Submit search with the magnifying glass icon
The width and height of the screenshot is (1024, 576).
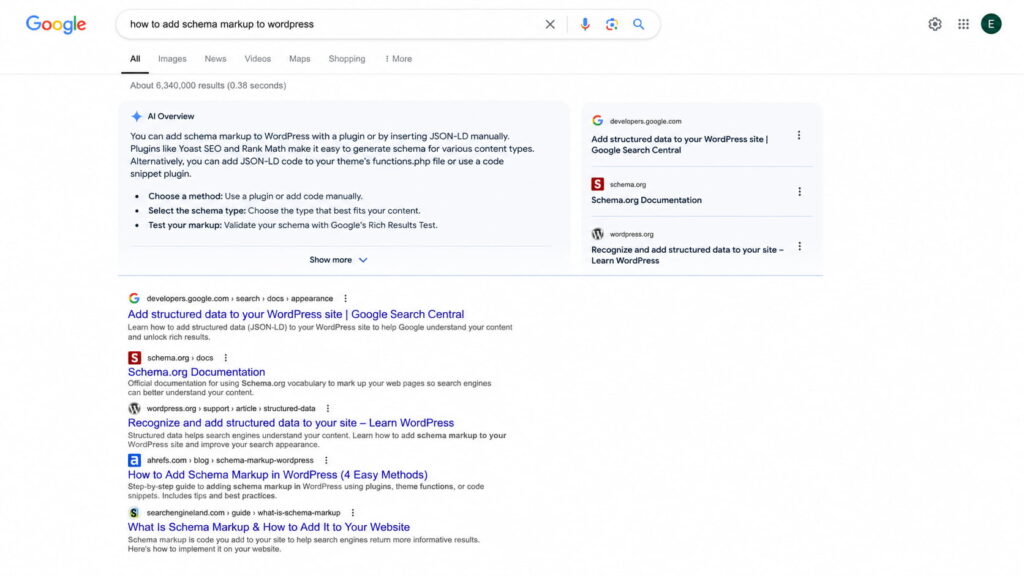[x=639, y=24]
